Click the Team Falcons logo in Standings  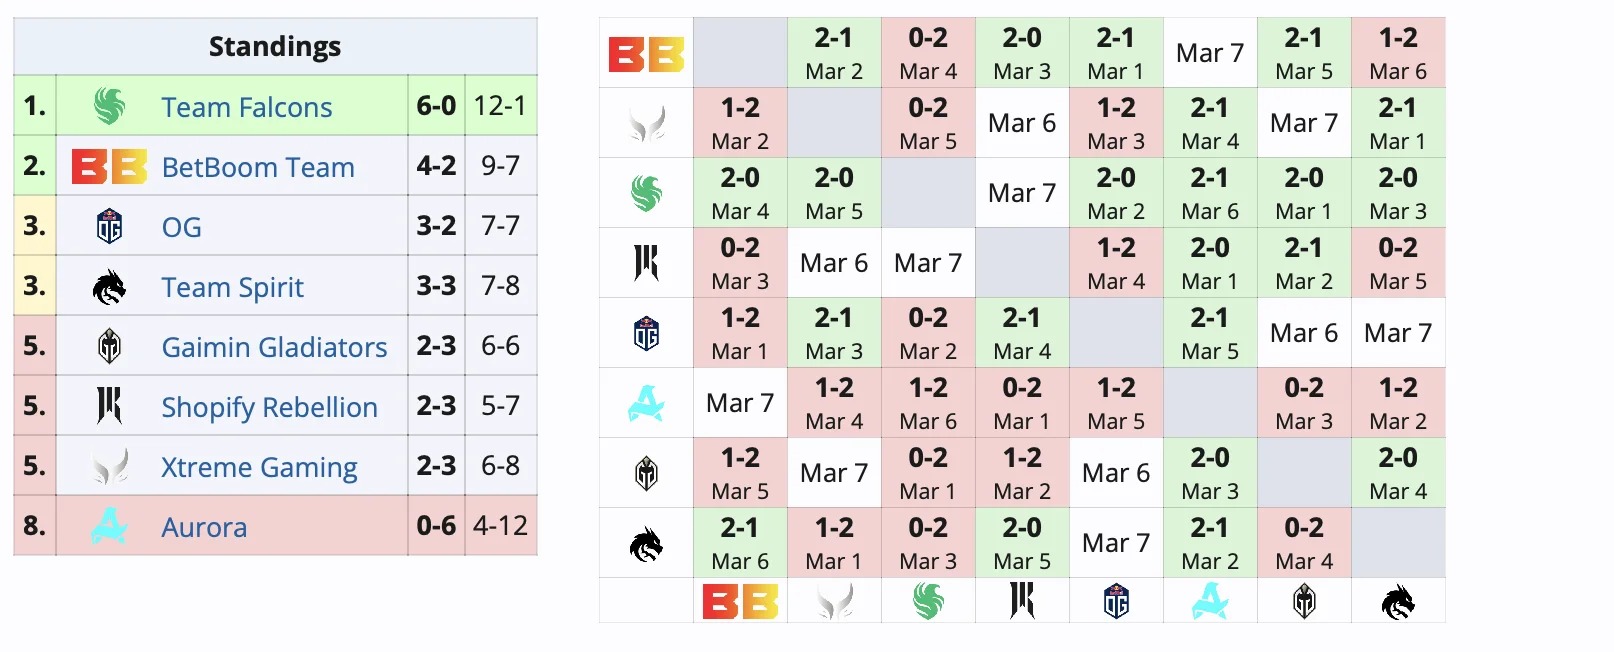[109, 106]
